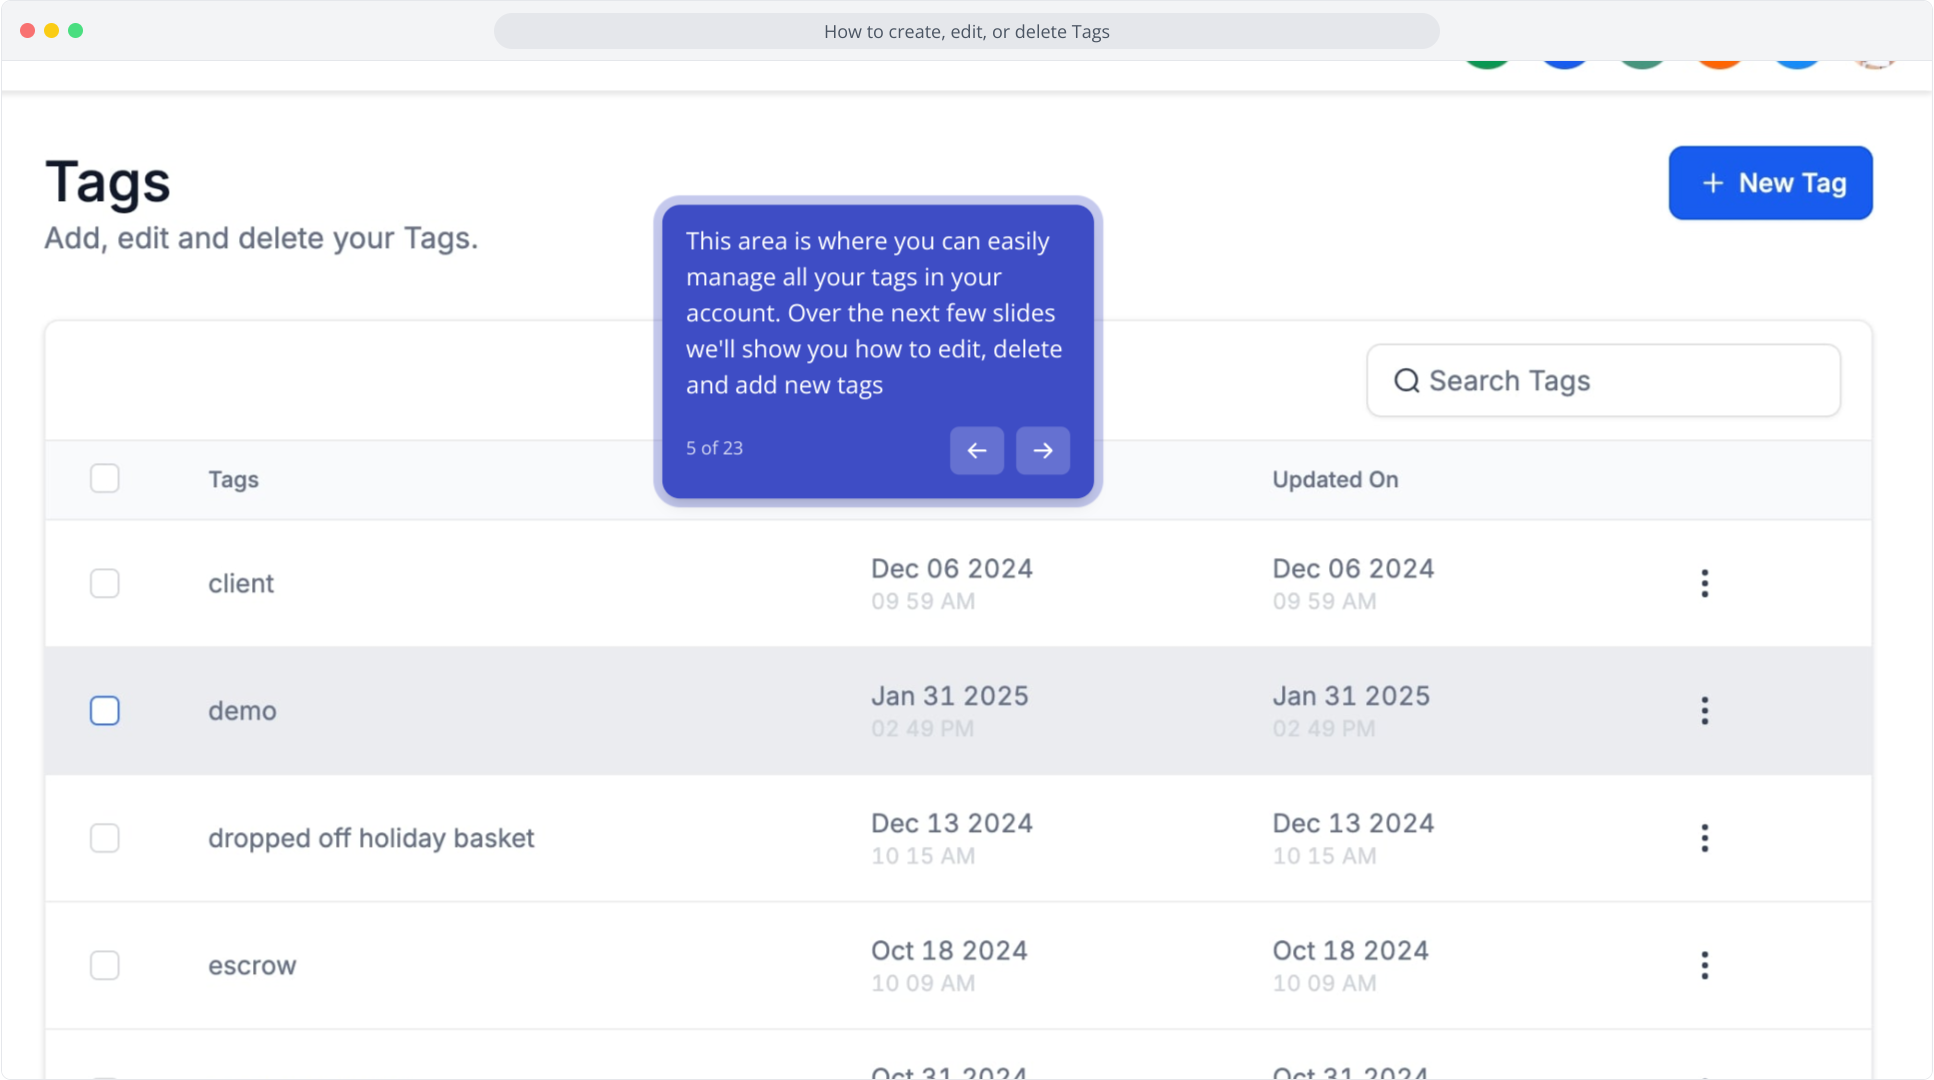Open three-dot menu for dropped off holiday basket
The height and width of the screenshot is (1080, 1934).
(1704, 838)
